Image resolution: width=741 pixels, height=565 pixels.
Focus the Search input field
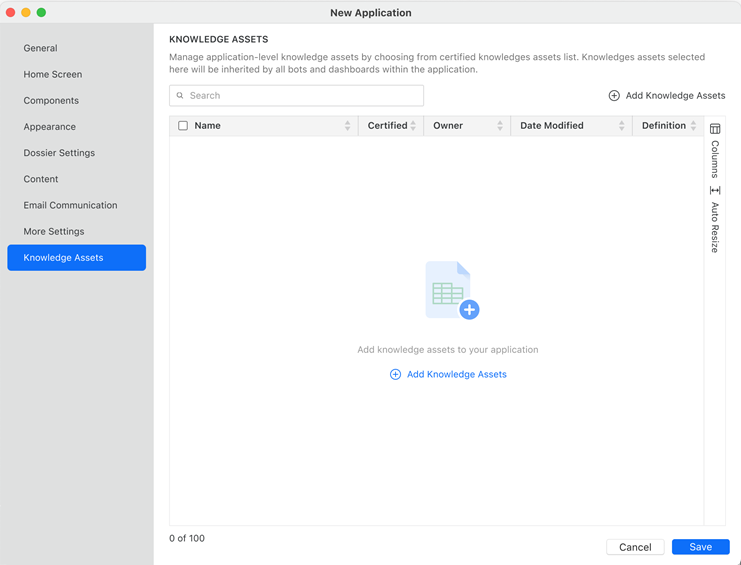click(x=300, y=96)
